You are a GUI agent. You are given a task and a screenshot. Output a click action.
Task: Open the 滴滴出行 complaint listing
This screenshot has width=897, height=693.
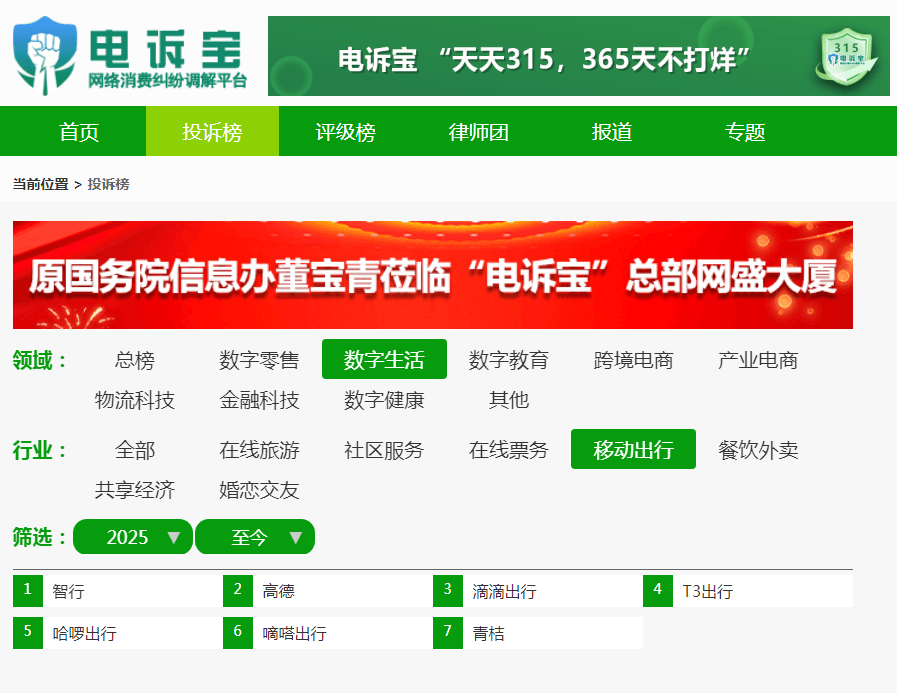click(x=504, y=591)
